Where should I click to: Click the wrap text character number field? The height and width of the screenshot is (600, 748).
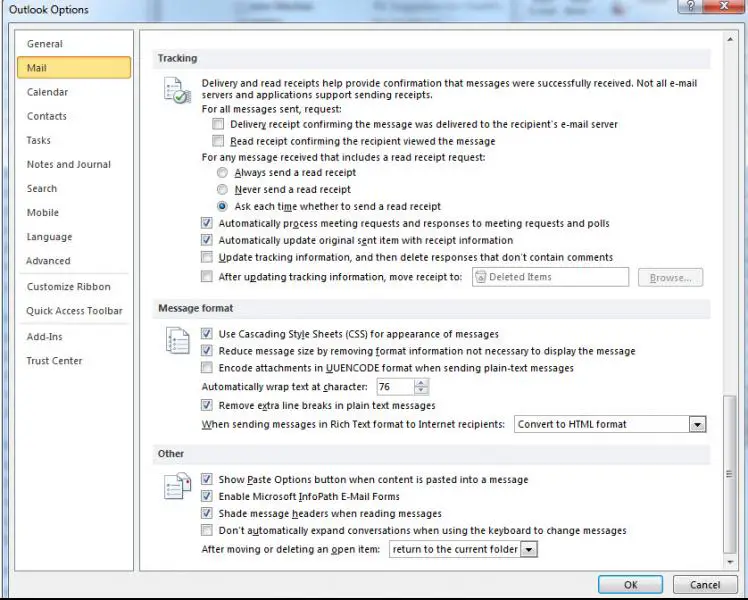(395, 387)
